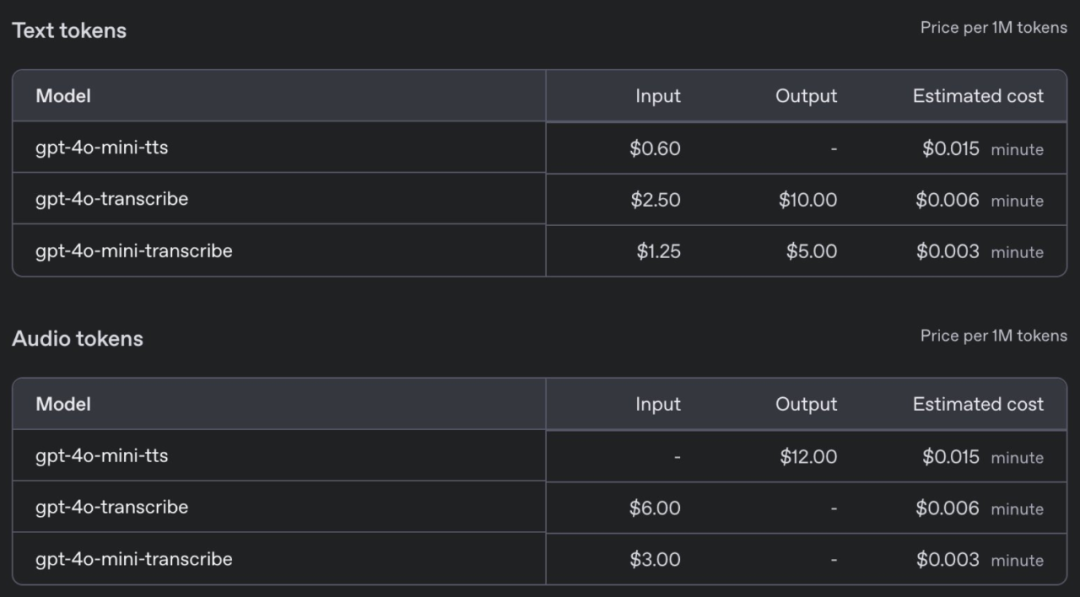Click the $2.50 input price cell
This screenshot has height=597, width=1080.
tap(655, 200)
